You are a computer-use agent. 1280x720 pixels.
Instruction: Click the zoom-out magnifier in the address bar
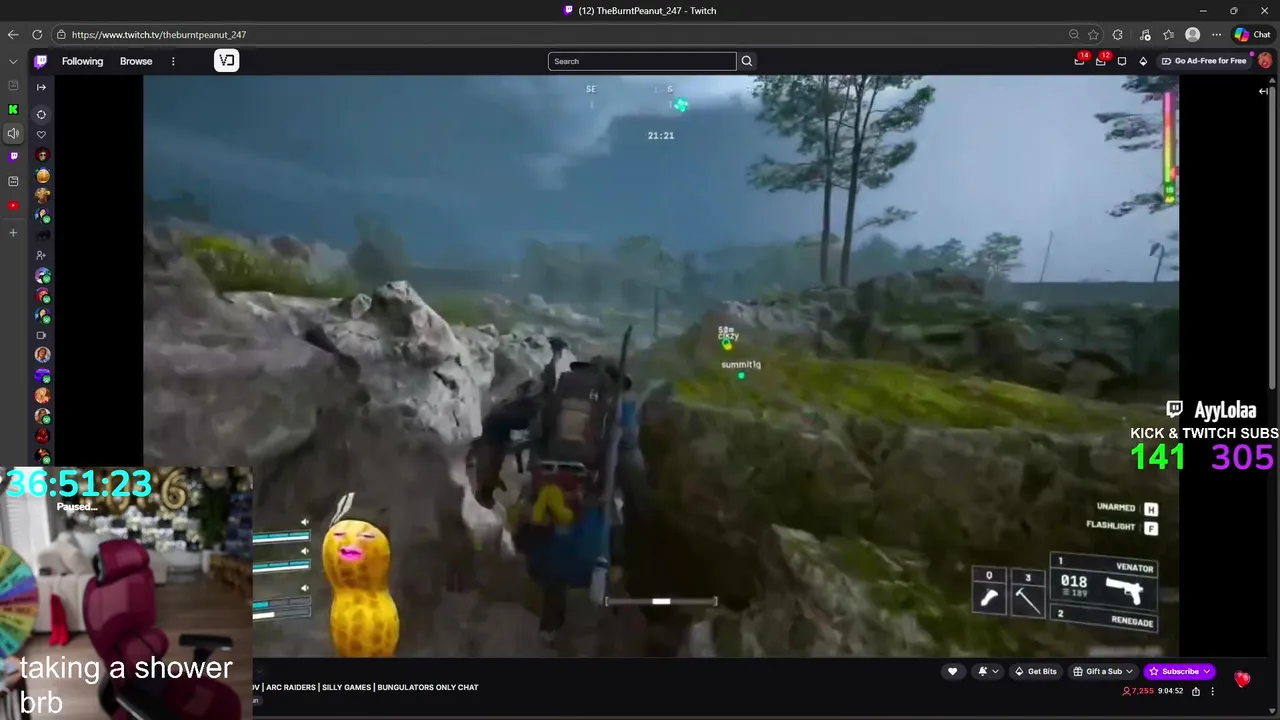[x=1074, y=34]
